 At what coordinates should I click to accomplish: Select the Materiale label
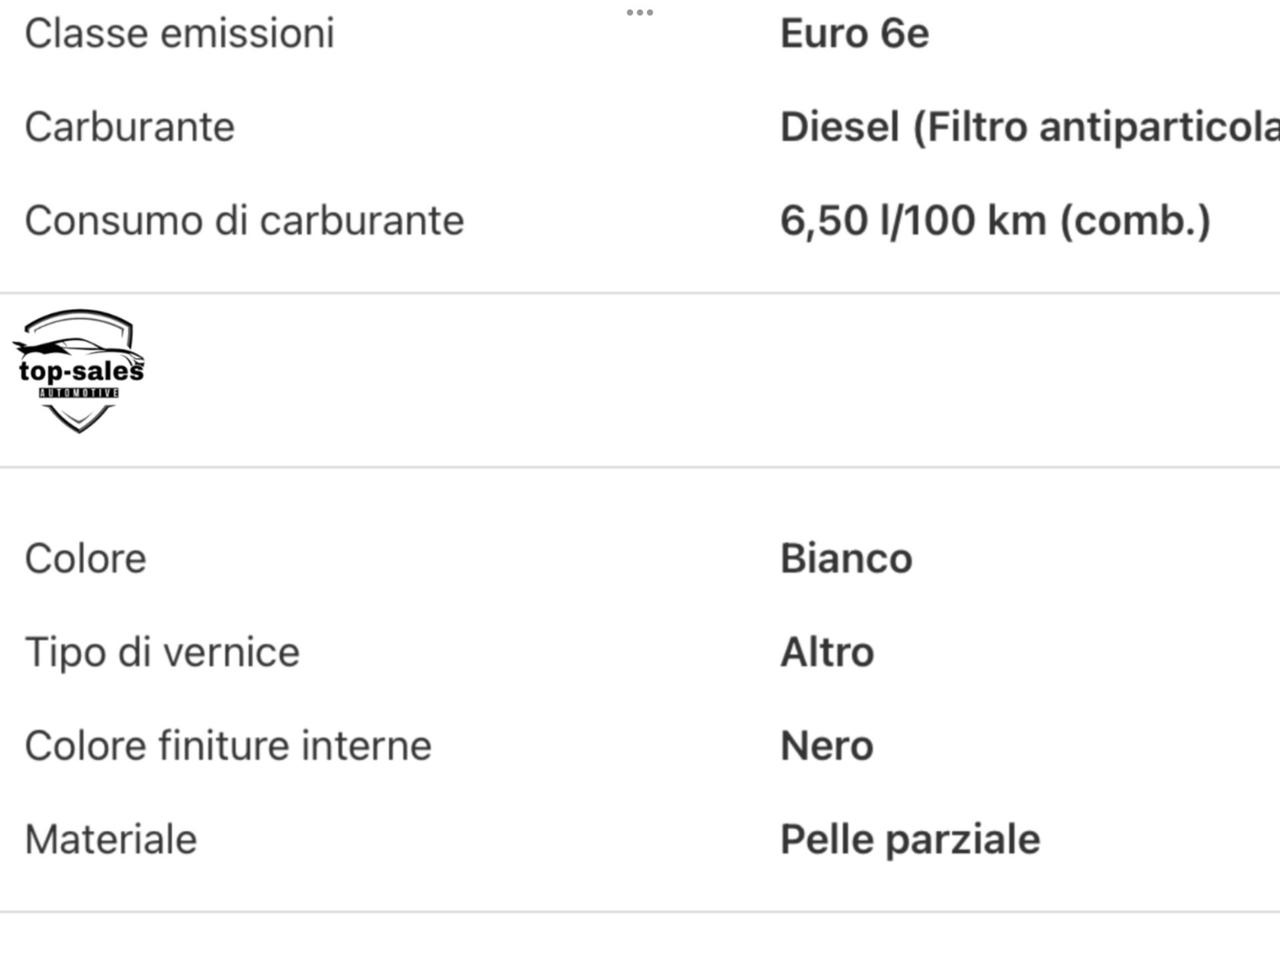point(111,839)
